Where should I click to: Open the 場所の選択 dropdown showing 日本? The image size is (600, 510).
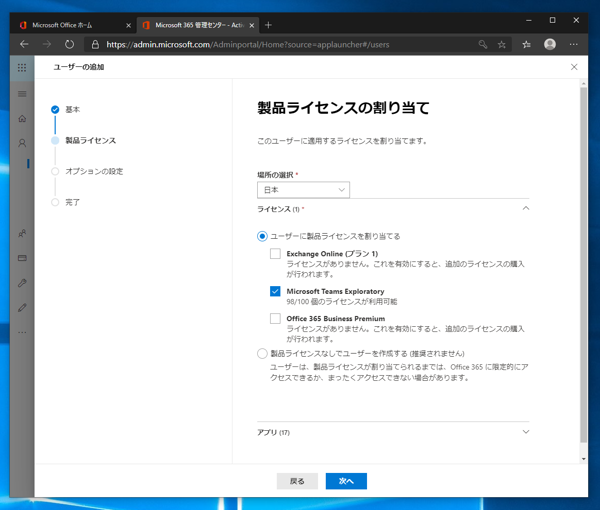tap(303, 190)
